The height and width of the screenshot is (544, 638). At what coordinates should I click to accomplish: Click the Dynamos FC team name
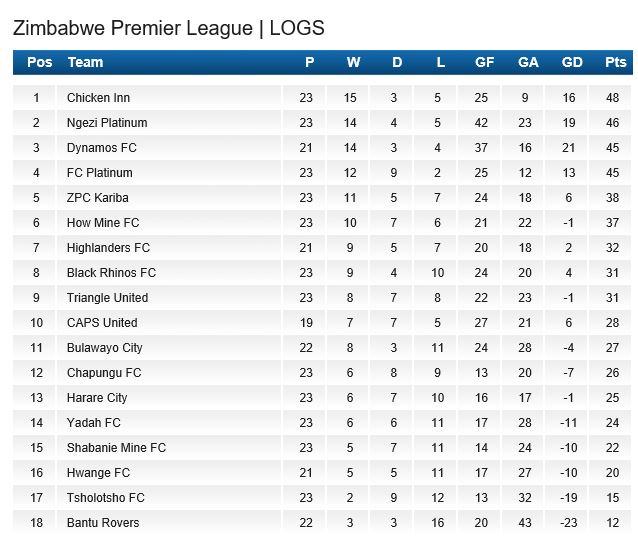[x=101, y=148]
